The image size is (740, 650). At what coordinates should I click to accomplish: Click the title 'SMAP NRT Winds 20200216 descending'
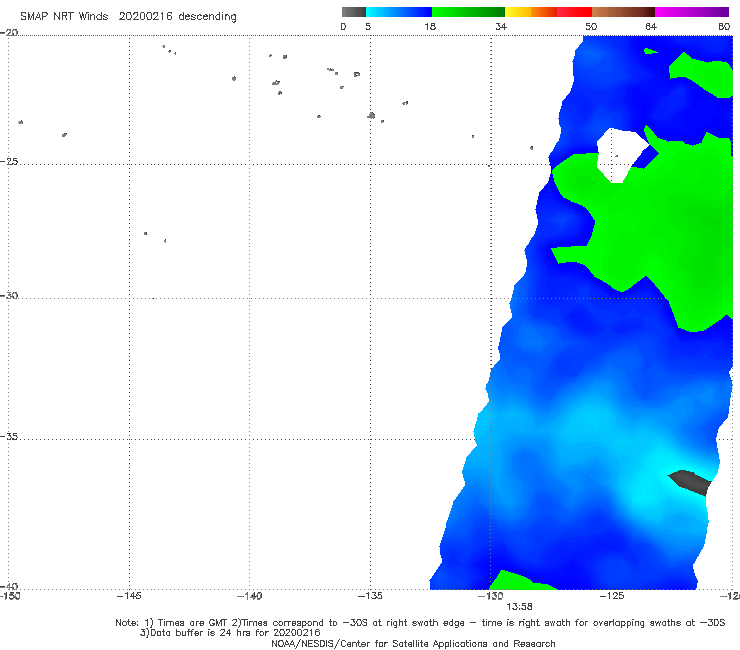[x=128, y=17]
